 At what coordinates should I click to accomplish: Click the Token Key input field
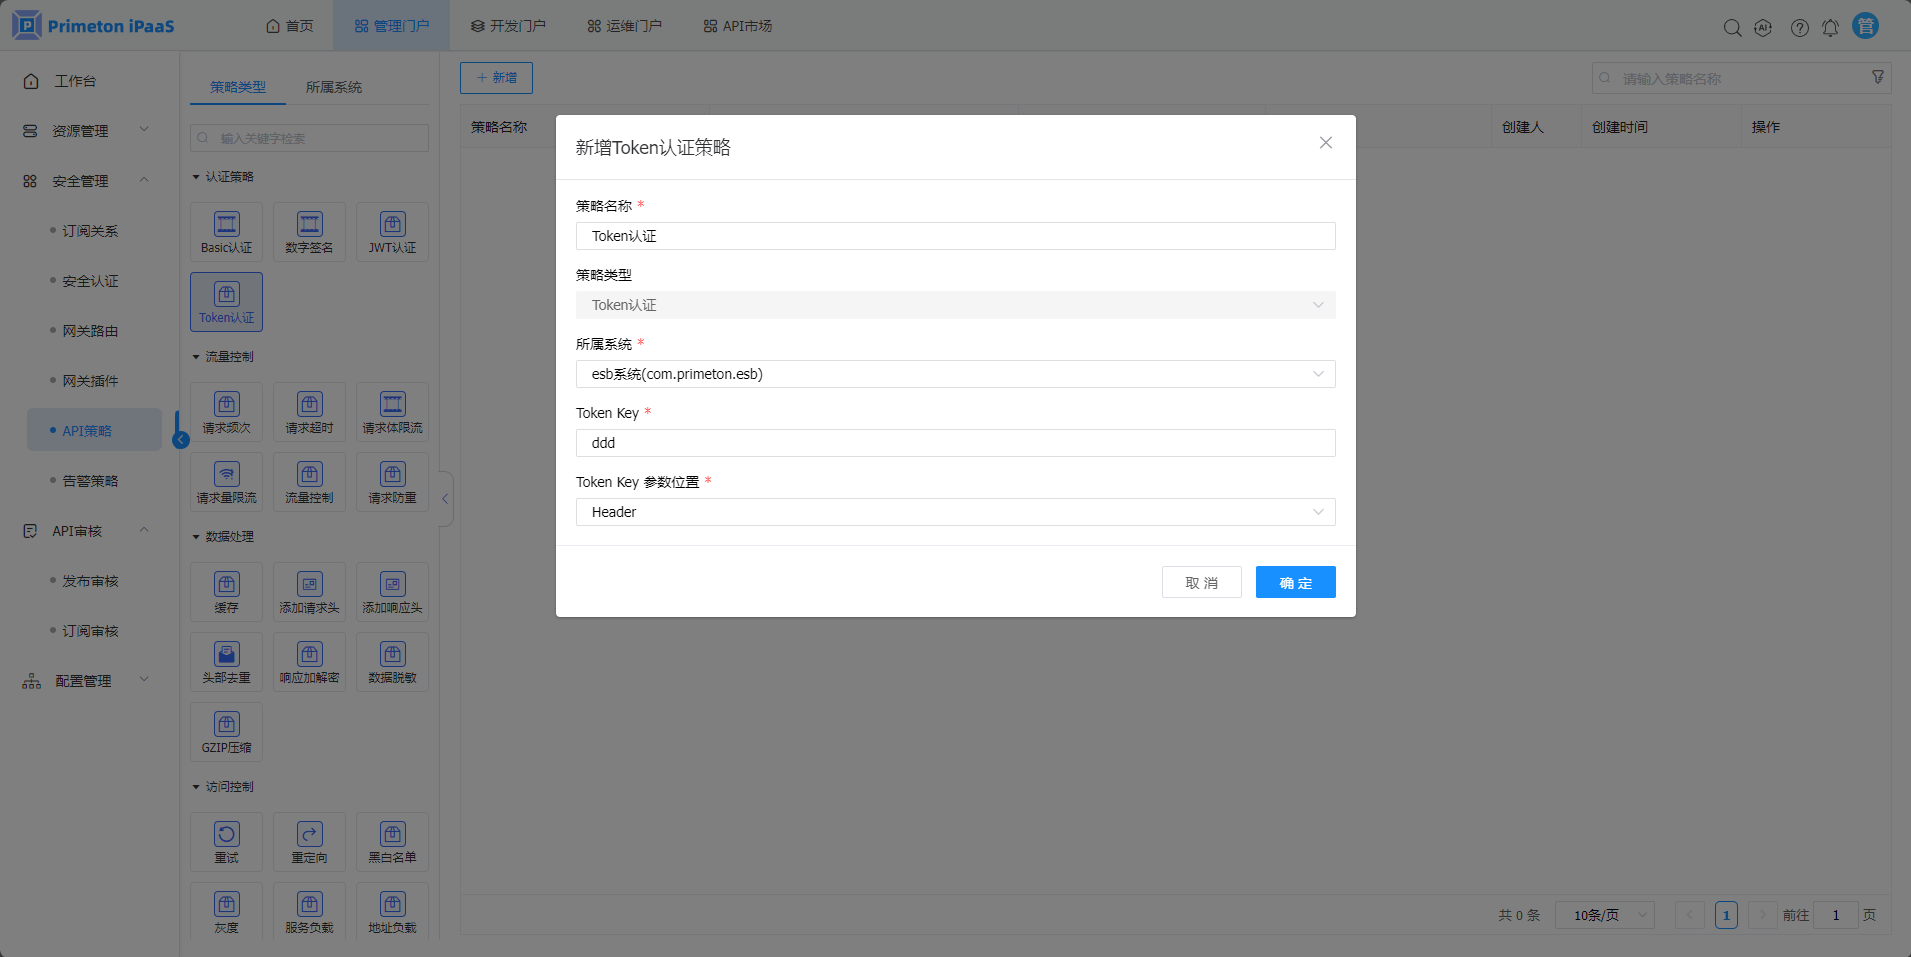[x=955, y=443]
